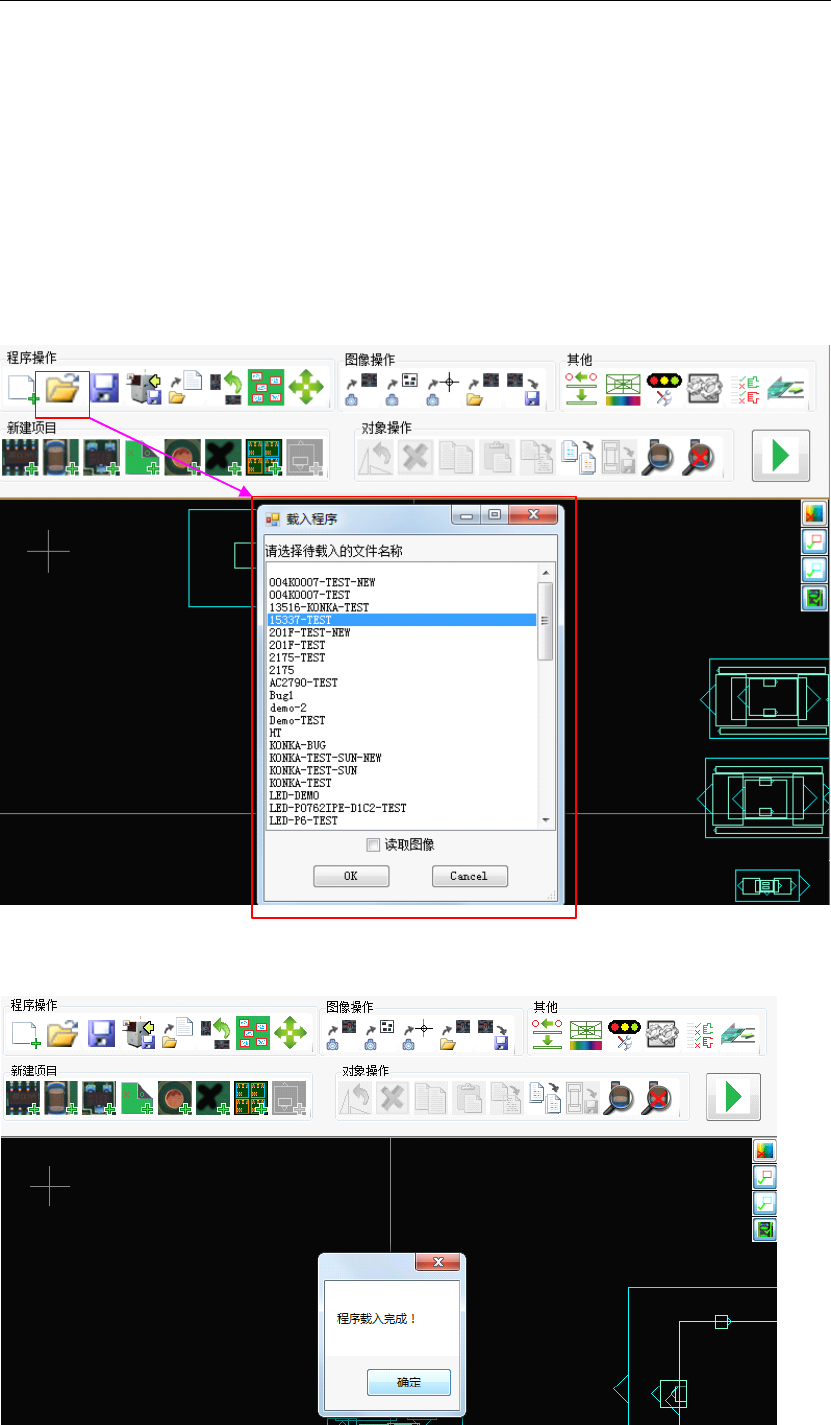Click gray delete X icon in 程序载入完成 screenshot
The height and width of the screenshot is (1425, 831).
click(x=393, y=1100)
